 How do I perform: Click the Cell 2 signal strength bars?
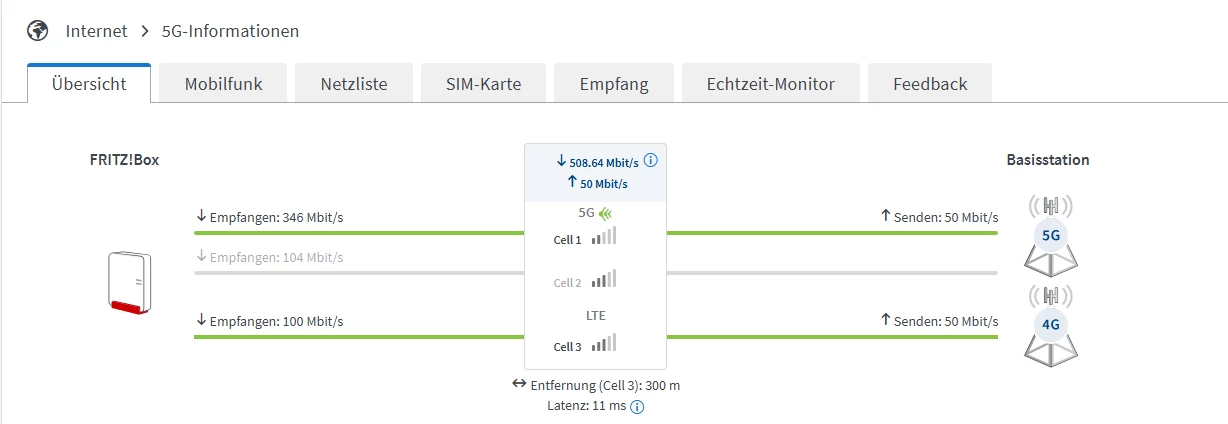tap(603, 280)
